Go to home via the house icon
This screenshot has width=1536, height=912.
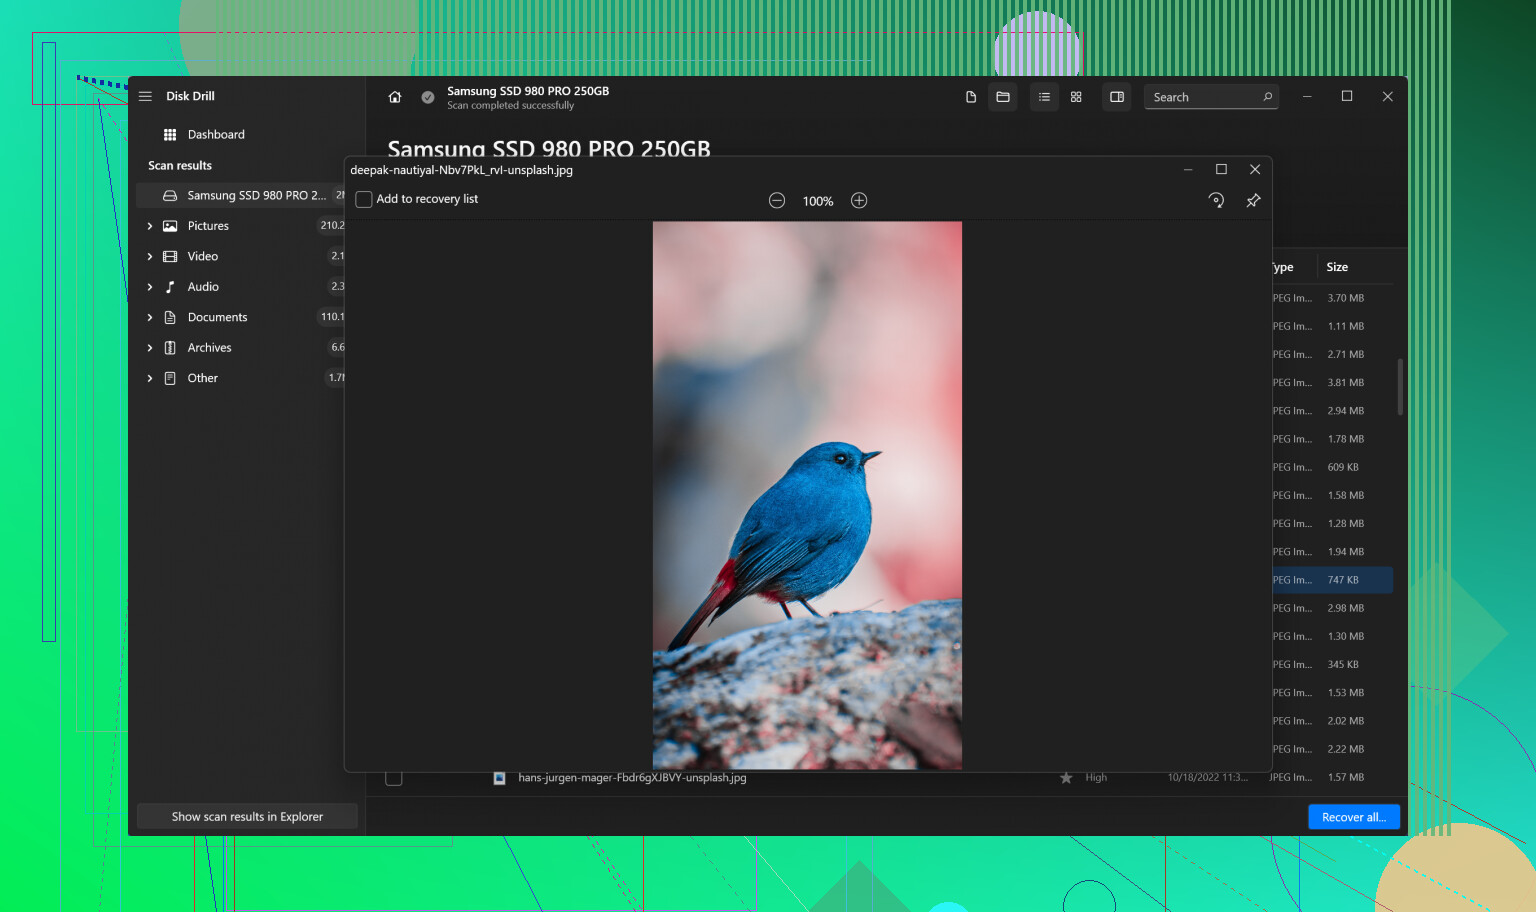395,97
